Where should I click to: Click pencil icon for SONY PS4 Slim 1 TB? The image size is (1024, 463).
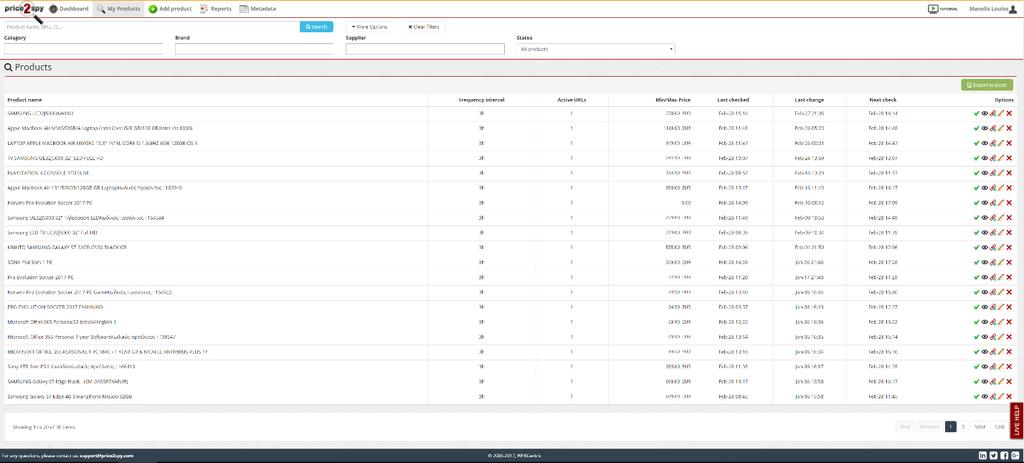pyautogui.click(x=1000, y=263)
